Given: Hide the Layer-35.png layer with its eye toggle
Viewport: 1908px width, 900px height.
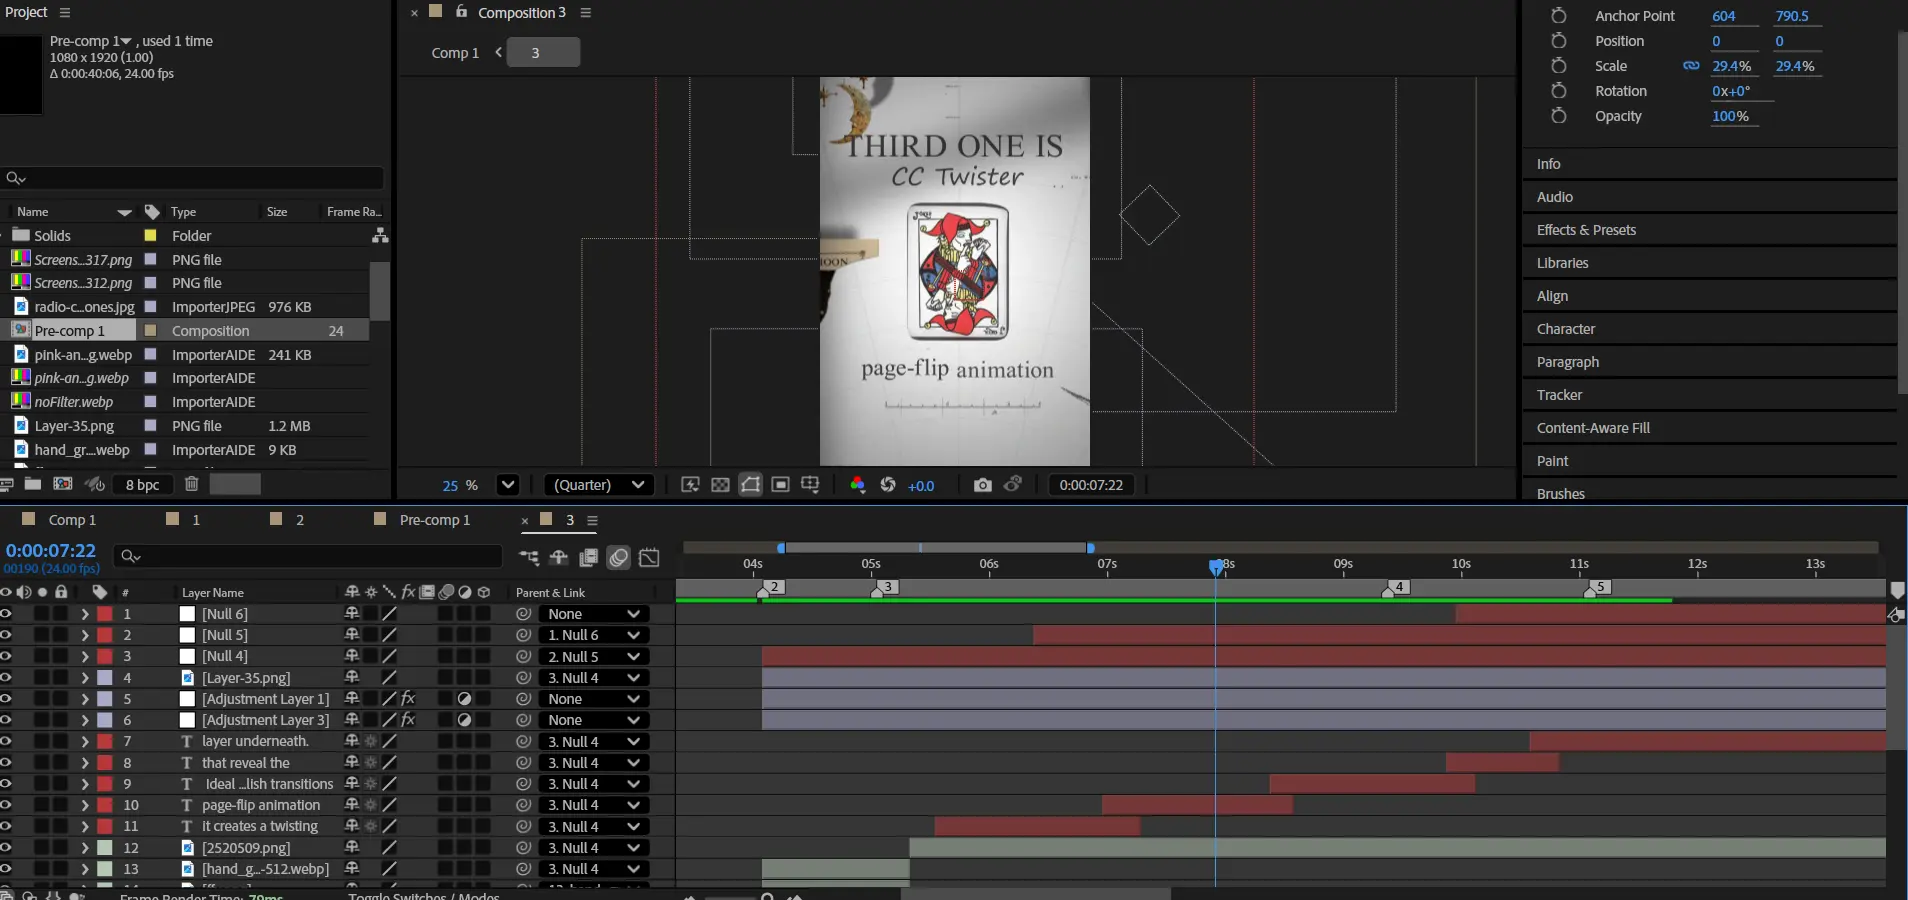Looking at the screenshot, I should (6, 678).
